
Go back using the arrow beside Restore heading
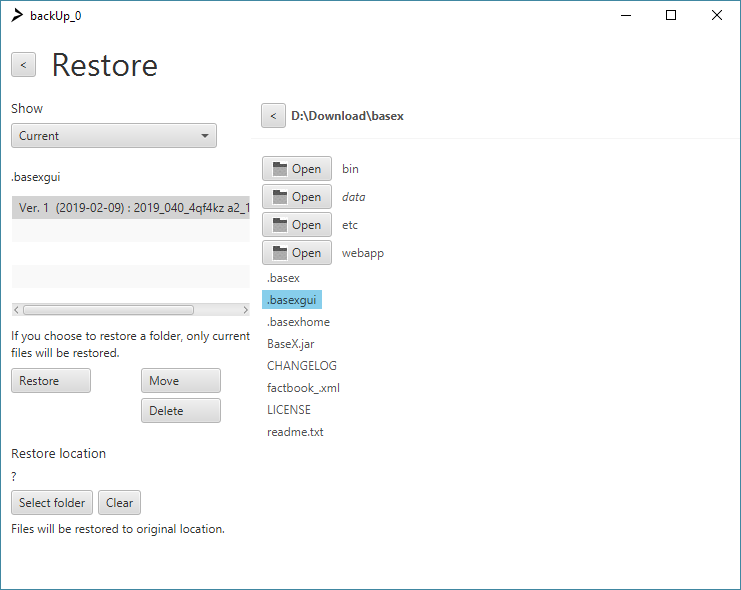pos(23,65)
